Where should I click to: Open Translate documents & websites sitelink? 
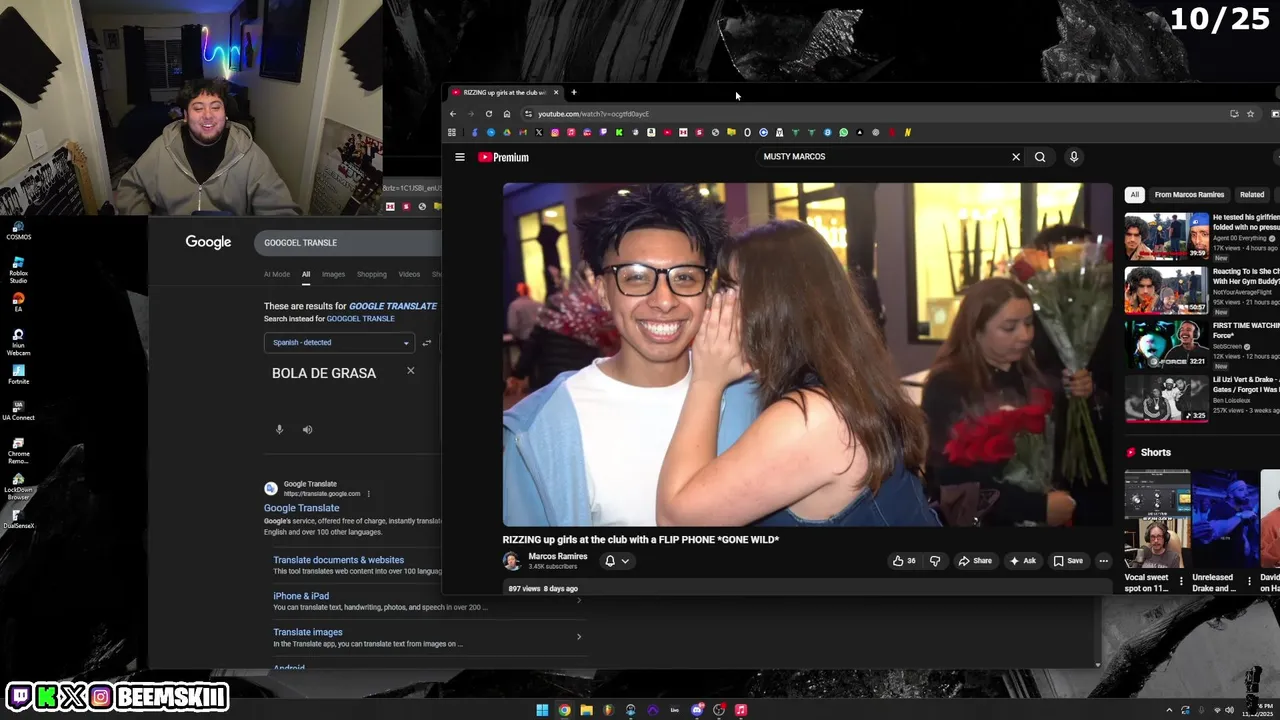click(339, 560)
